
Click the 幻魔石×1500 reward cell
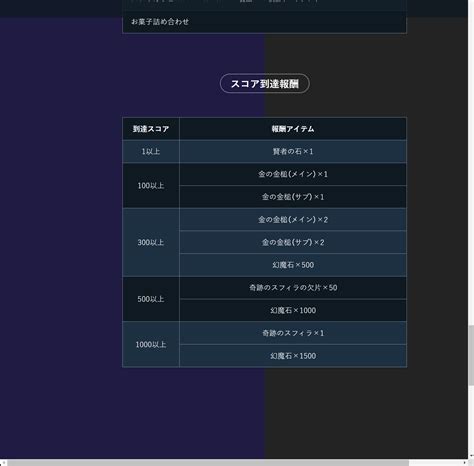(x=293, y=356)
